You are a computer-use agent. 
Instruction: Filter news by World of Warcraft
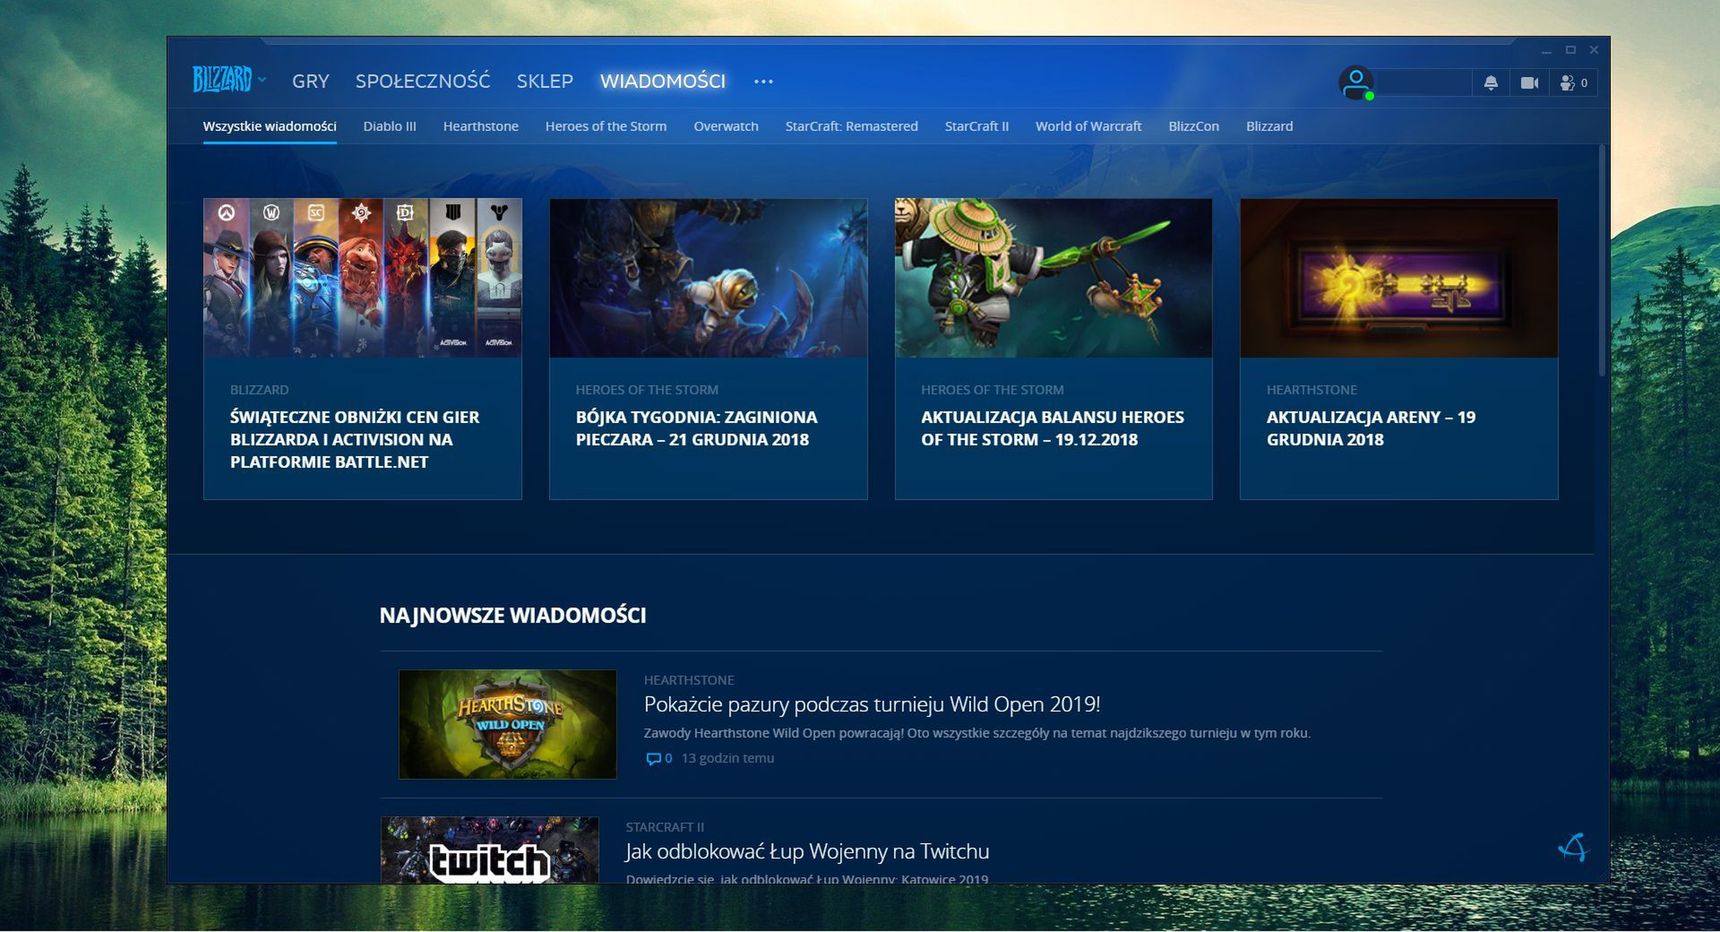click(x=1088, y=126)
